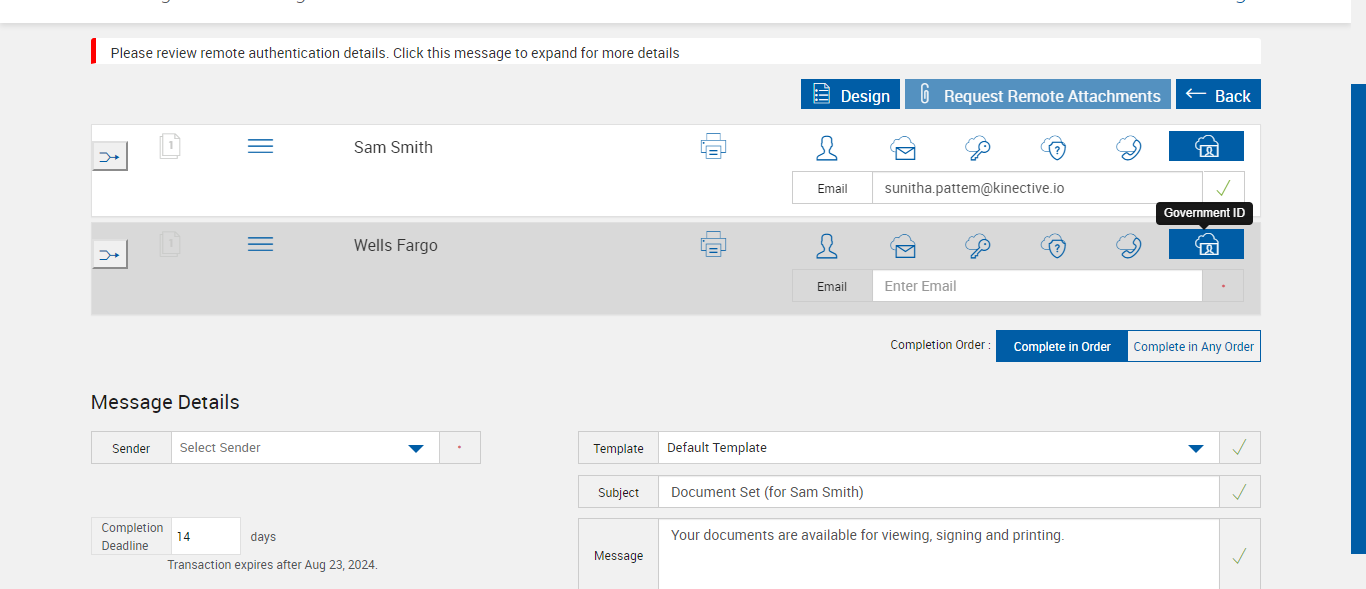Go Back using the Back button
The width and height of the screenshot is (1366, 589).
point(1218,95)
